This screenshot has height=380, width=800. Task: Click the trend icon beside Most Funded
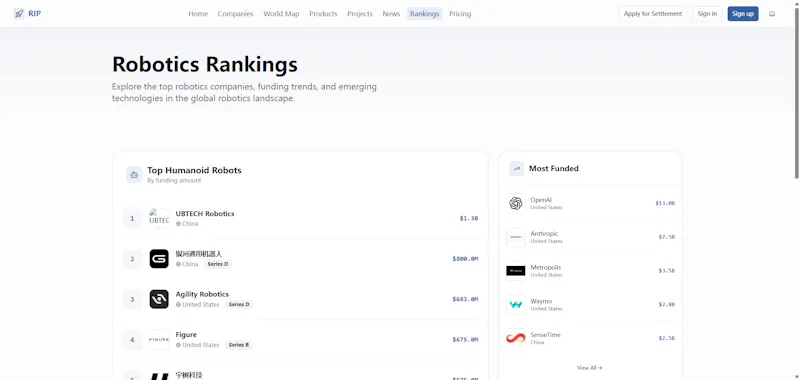point(516,169)
